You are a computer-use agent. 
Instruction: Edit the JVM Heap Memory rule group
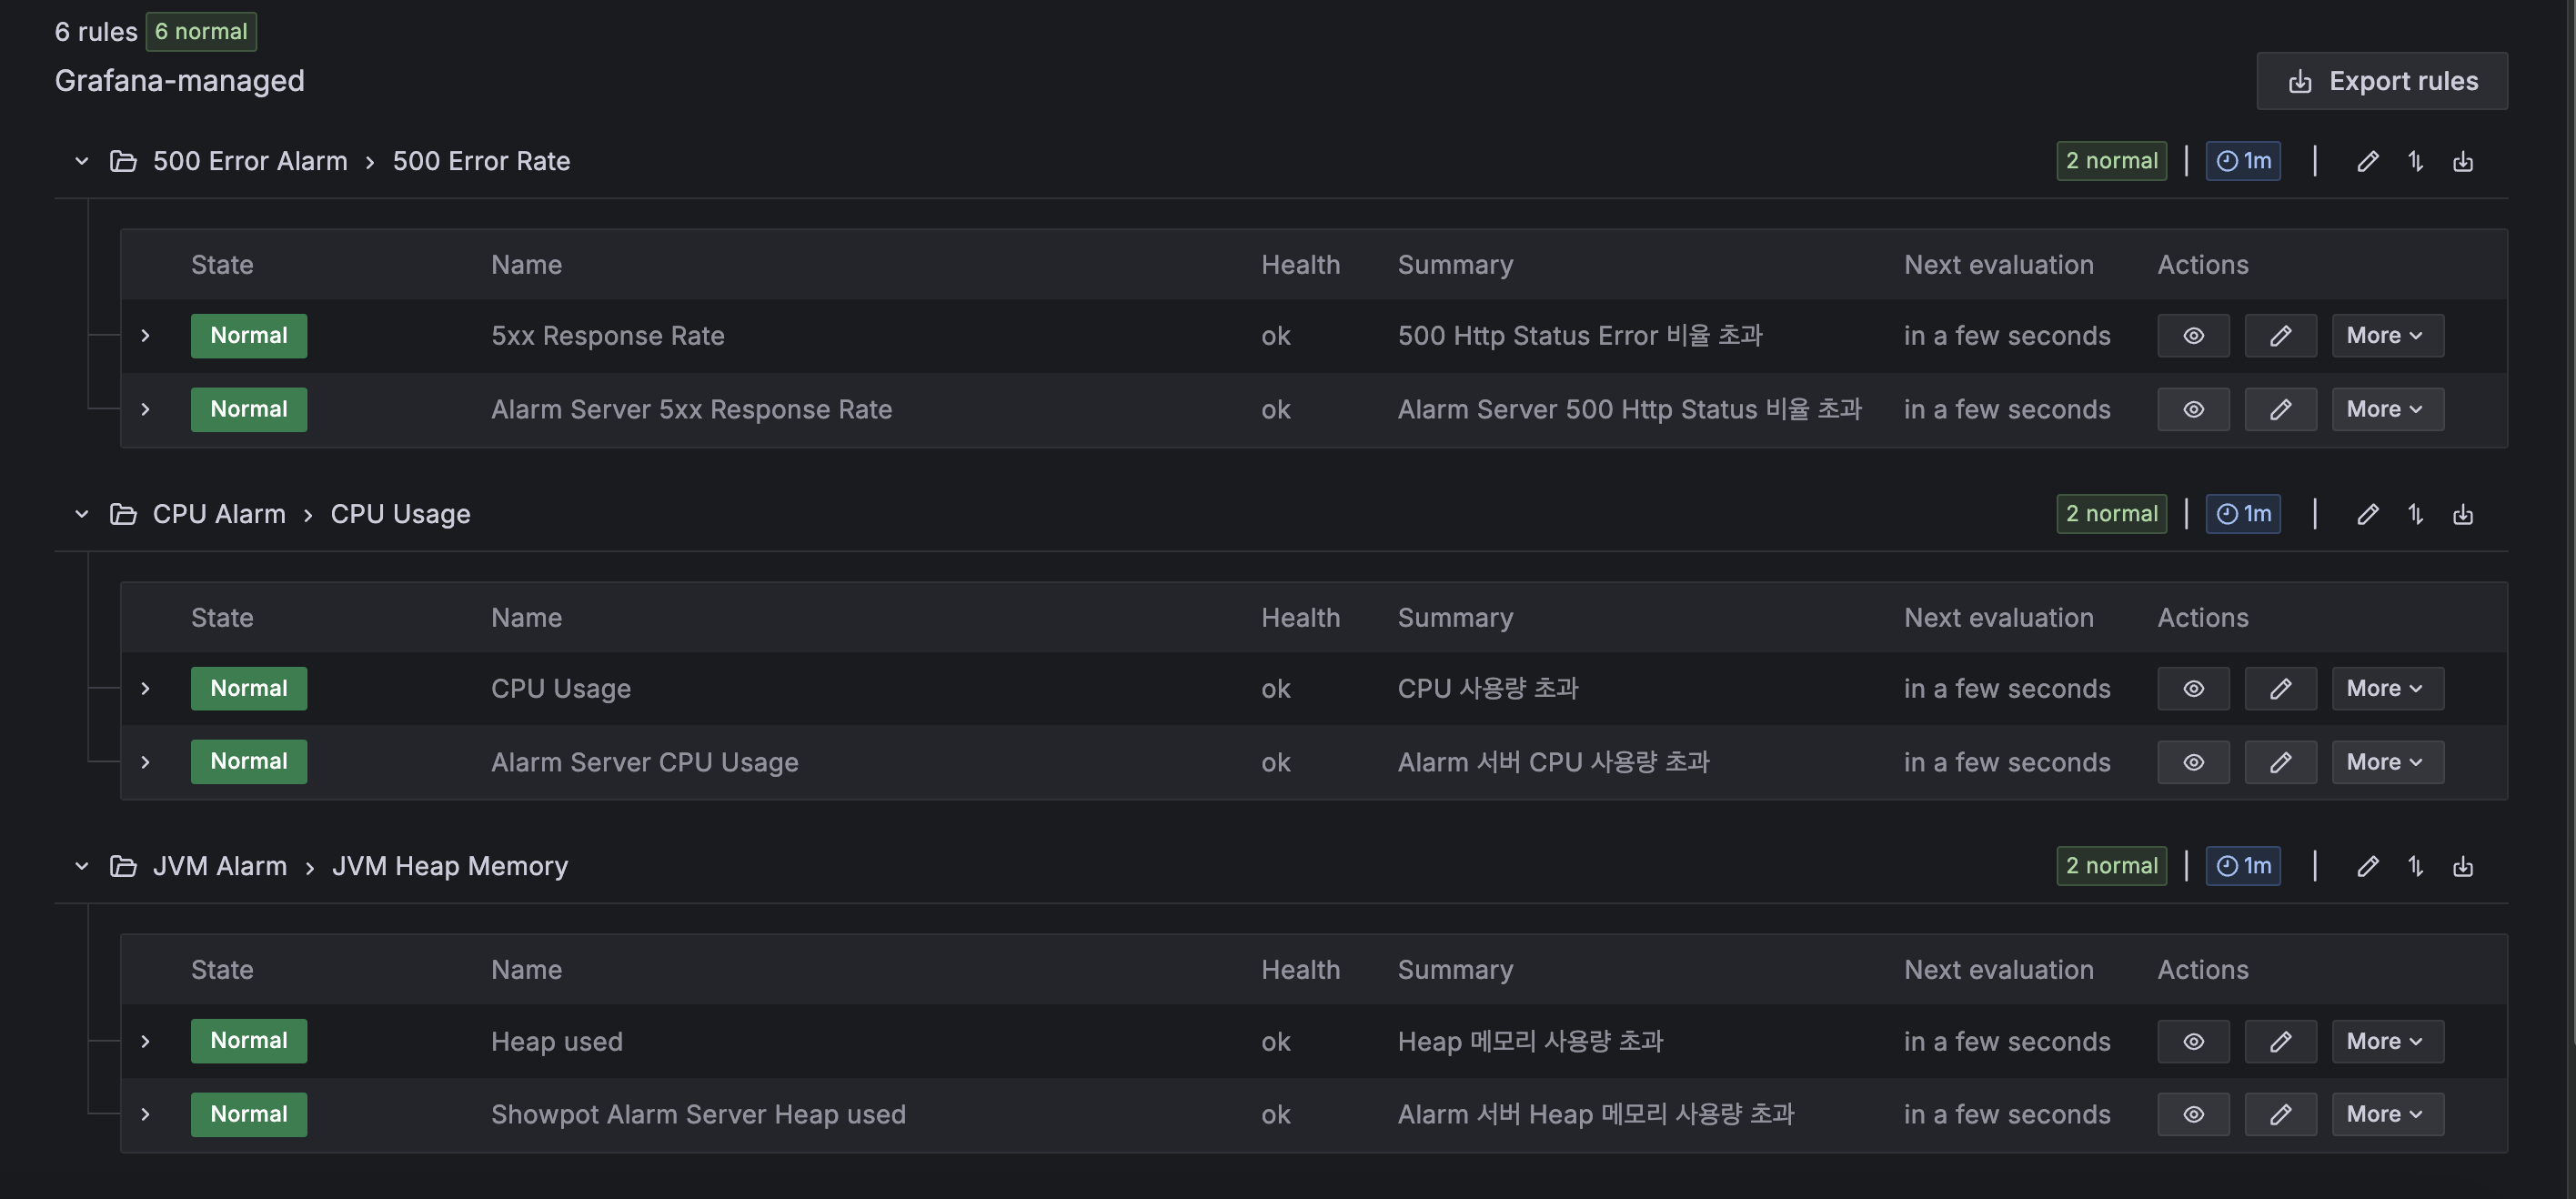(x=2367, y=866)
